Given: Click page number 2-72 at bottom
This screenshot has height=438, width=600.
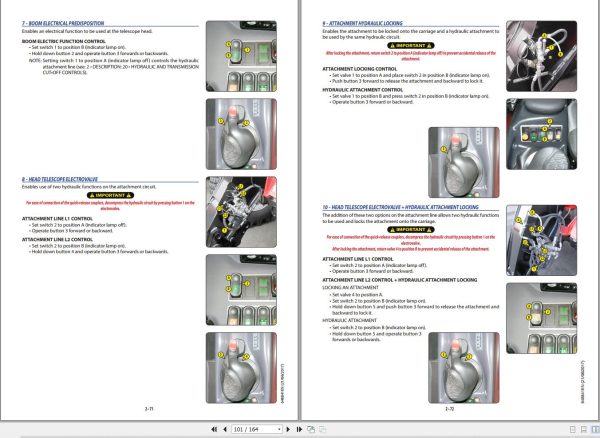Looking at the screenshot, I should (449, 409).
